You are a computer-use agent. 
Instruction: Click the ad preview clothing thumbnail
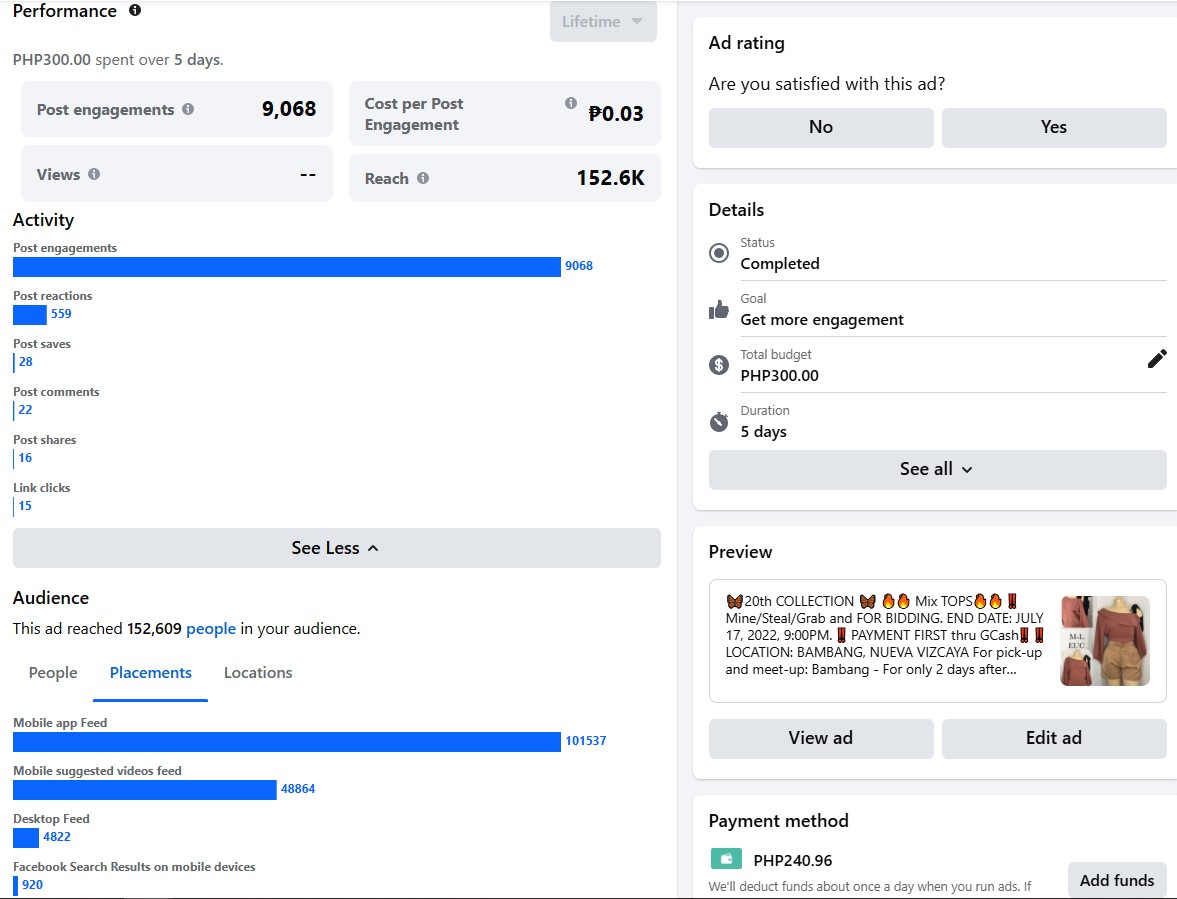coord(1105,641)
